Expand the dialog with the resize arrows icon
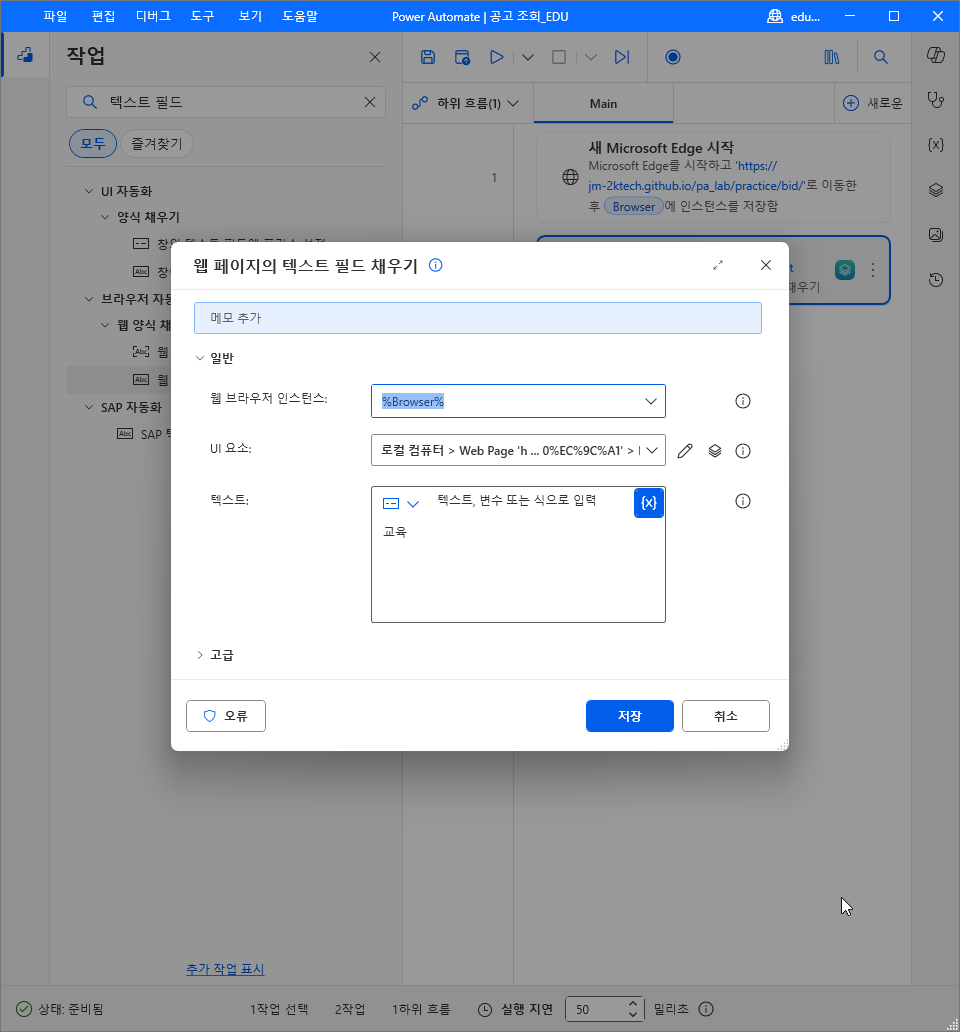Image resolution: width=960 pixels, height=1032 pixels. (x=718, y=265)
